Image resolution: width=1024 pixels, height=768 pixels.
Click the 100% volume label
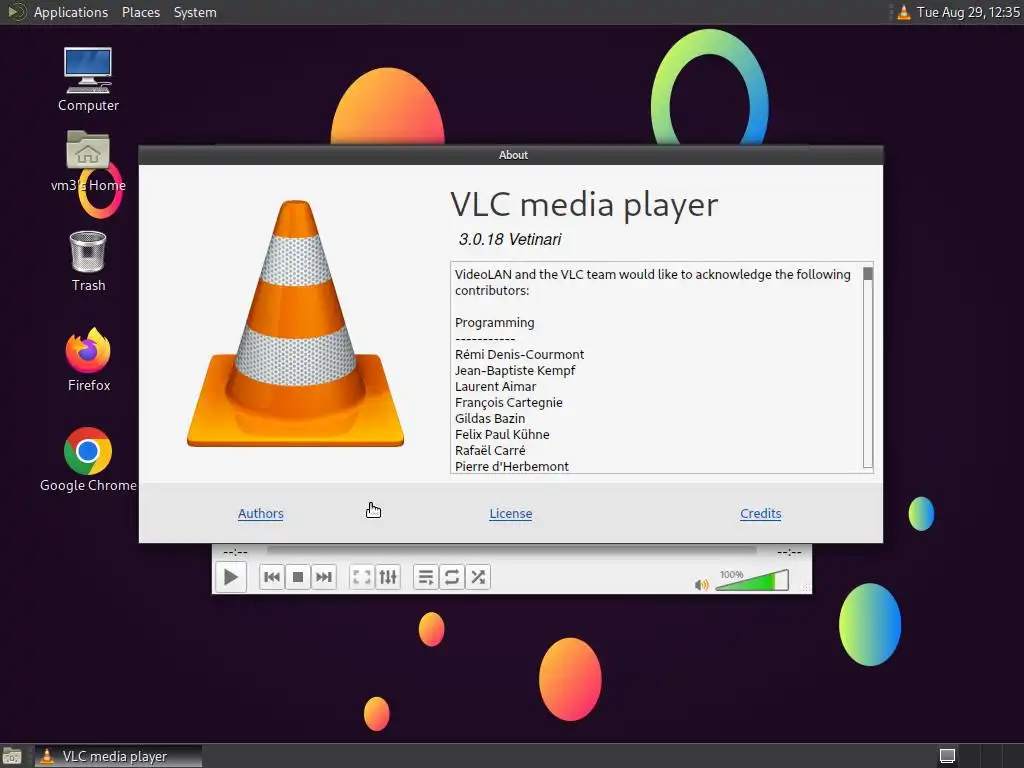pyautogui.click(x=731, y=575)
